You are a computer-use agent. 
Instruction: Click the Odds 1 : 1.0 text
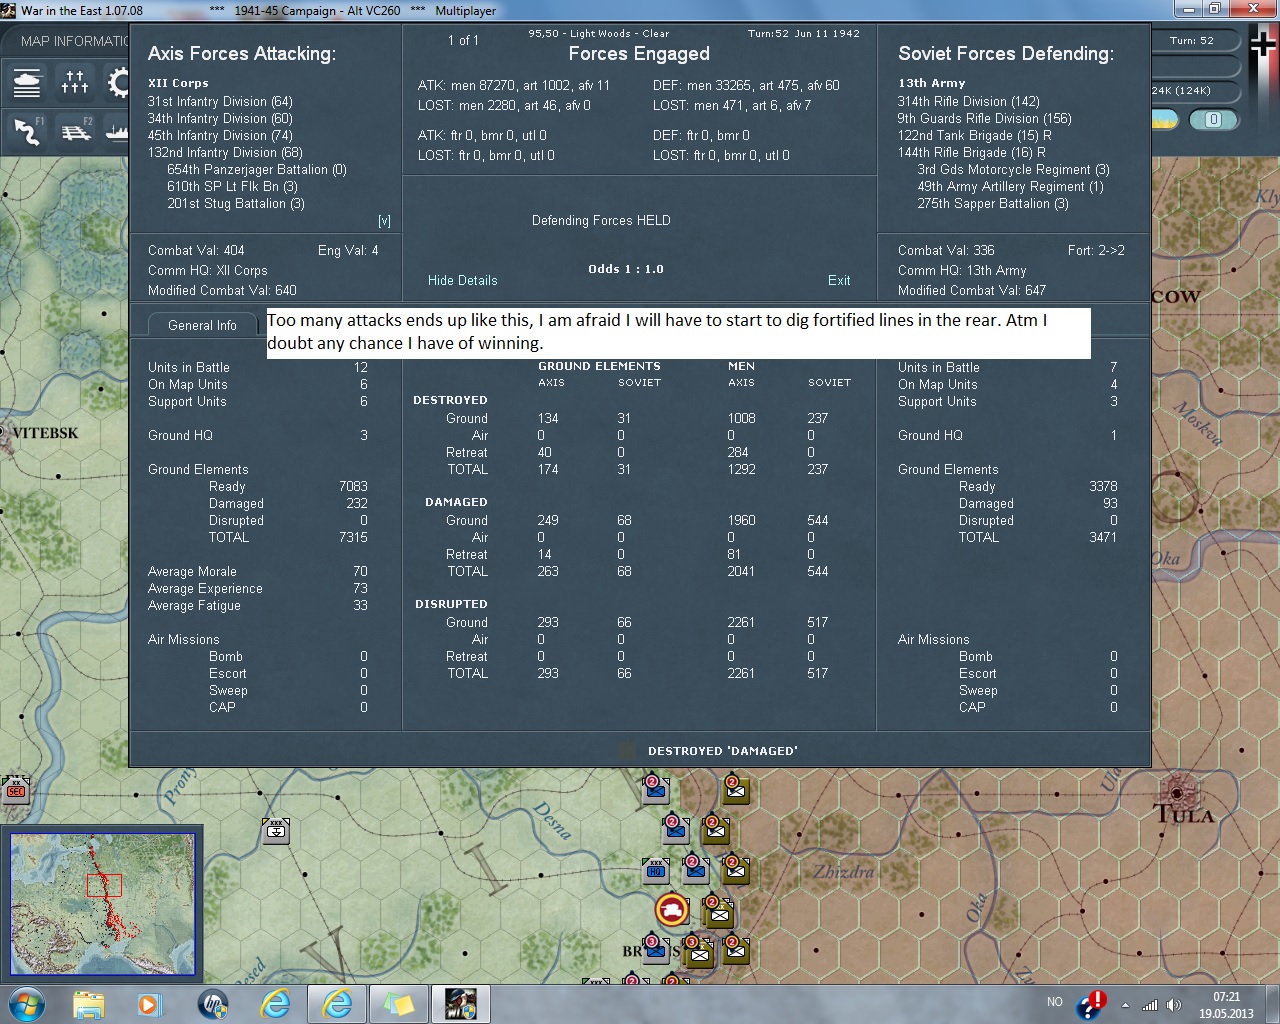pos(626,269)
